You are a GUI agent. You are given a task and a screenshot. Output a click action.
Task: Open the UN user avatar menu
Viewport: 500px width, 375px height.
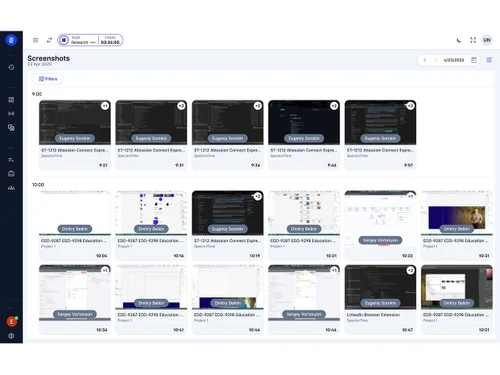[x=487, y=40]
